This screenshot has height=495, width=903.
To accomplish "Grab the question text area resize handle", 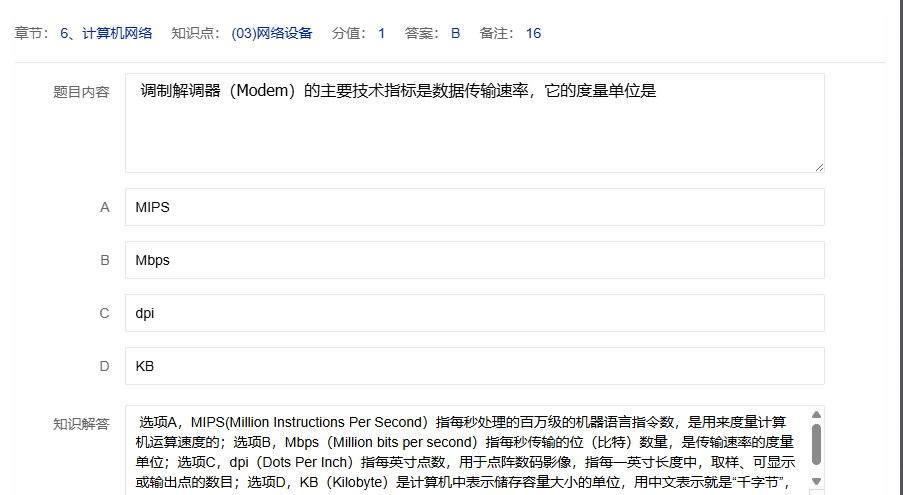I will pyautogui.click(x=819, y=166).
